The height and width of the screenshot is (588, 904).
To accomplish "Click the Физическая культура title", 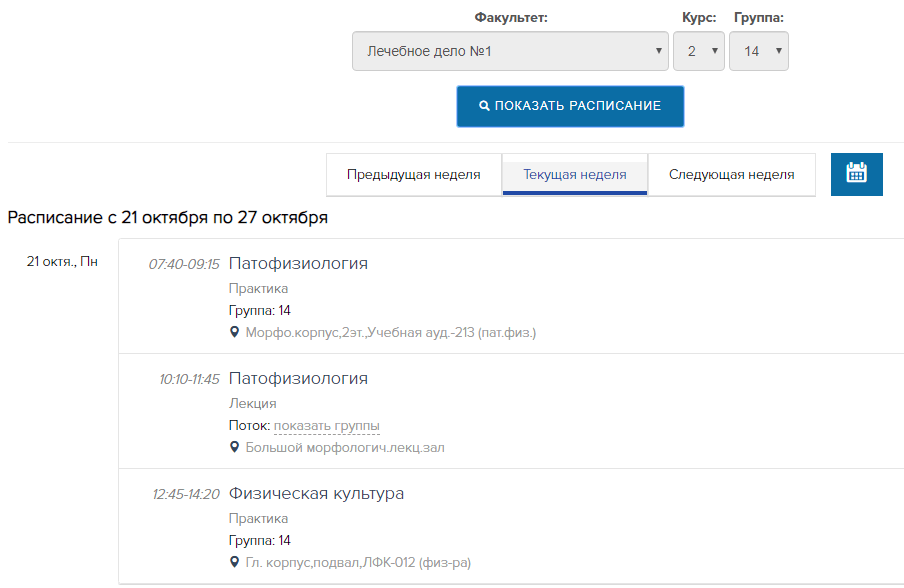I will click(316, 493).
